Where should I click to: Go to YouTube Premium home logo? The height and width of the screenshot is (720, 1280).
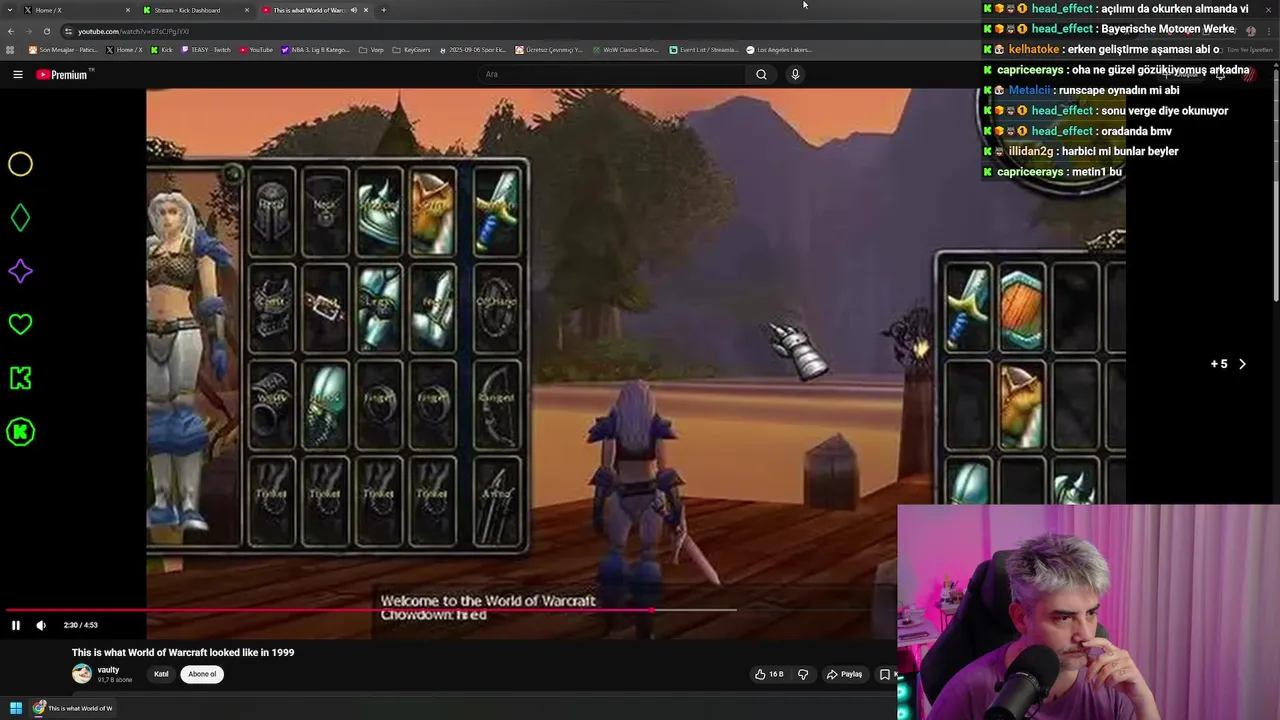tap(64, 74)
